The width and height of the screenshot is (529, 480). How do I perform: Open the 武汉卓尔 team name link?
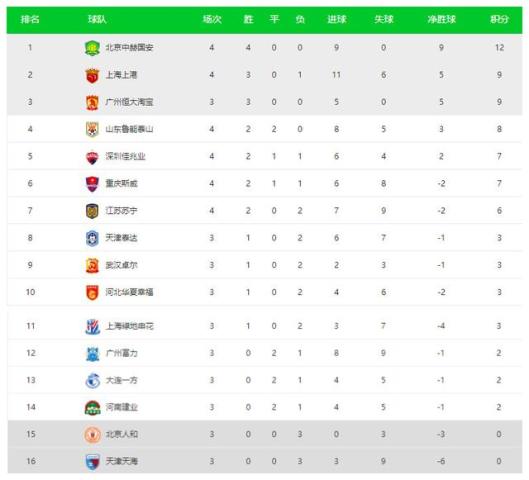tap(121, 265)
